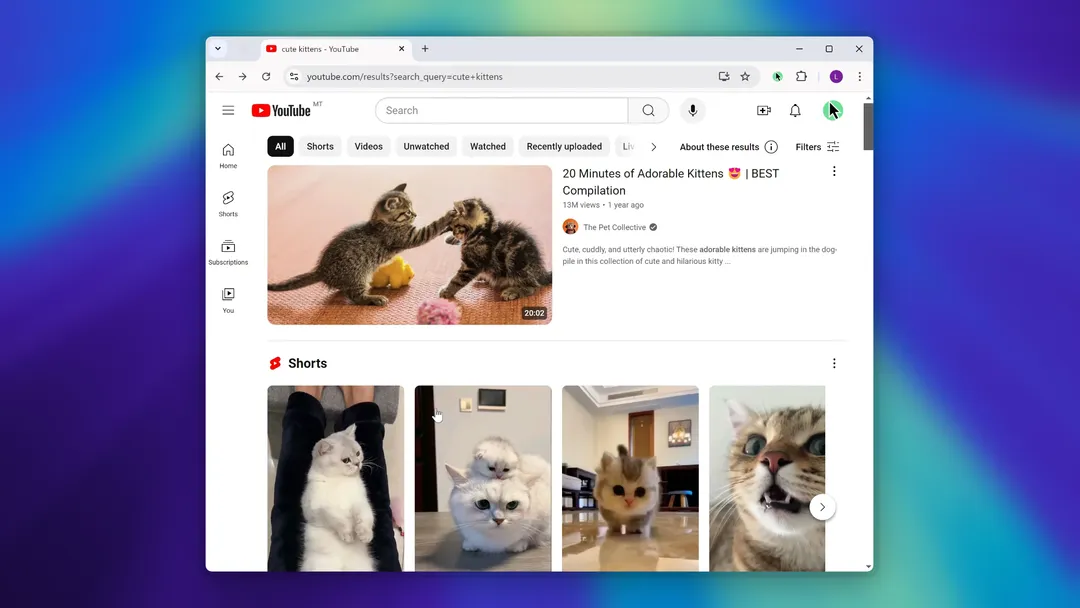
Task: Click the search magnifier button
Action: tap(648, 111)
